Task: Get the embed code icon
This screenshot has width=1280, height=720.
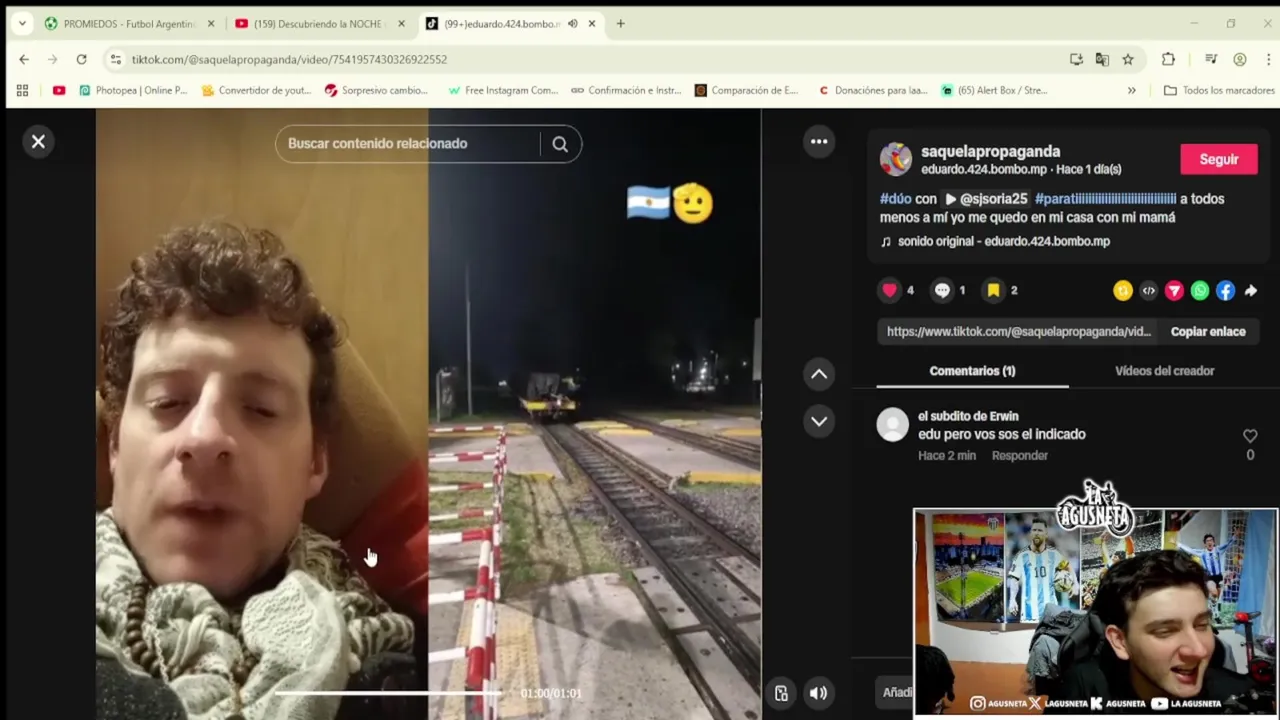Action: tap(1148, 291)
